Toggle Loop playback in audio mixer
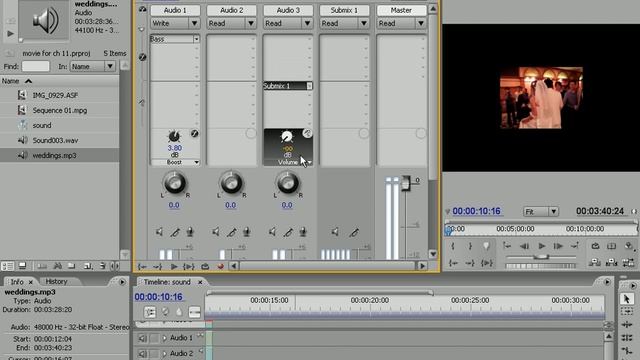This screenshot has height=360, width=640. point(205,267)
